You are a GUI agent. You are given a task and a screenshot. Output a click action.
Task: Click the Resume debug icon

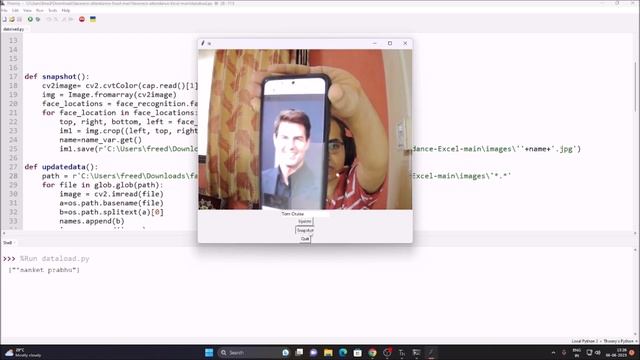71,19
